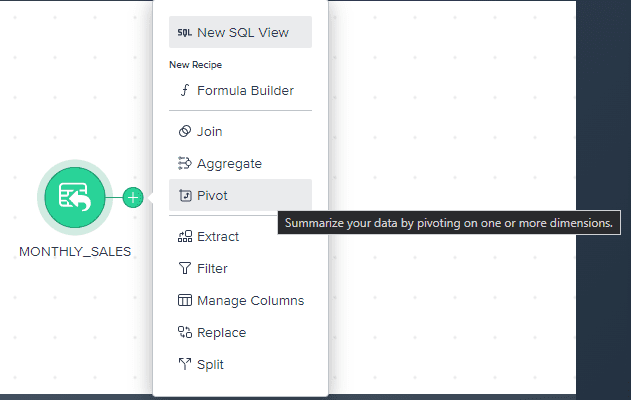Click the Split arrows icon
The width and height of the screenshot is (631, 400).
coord(185,364)
